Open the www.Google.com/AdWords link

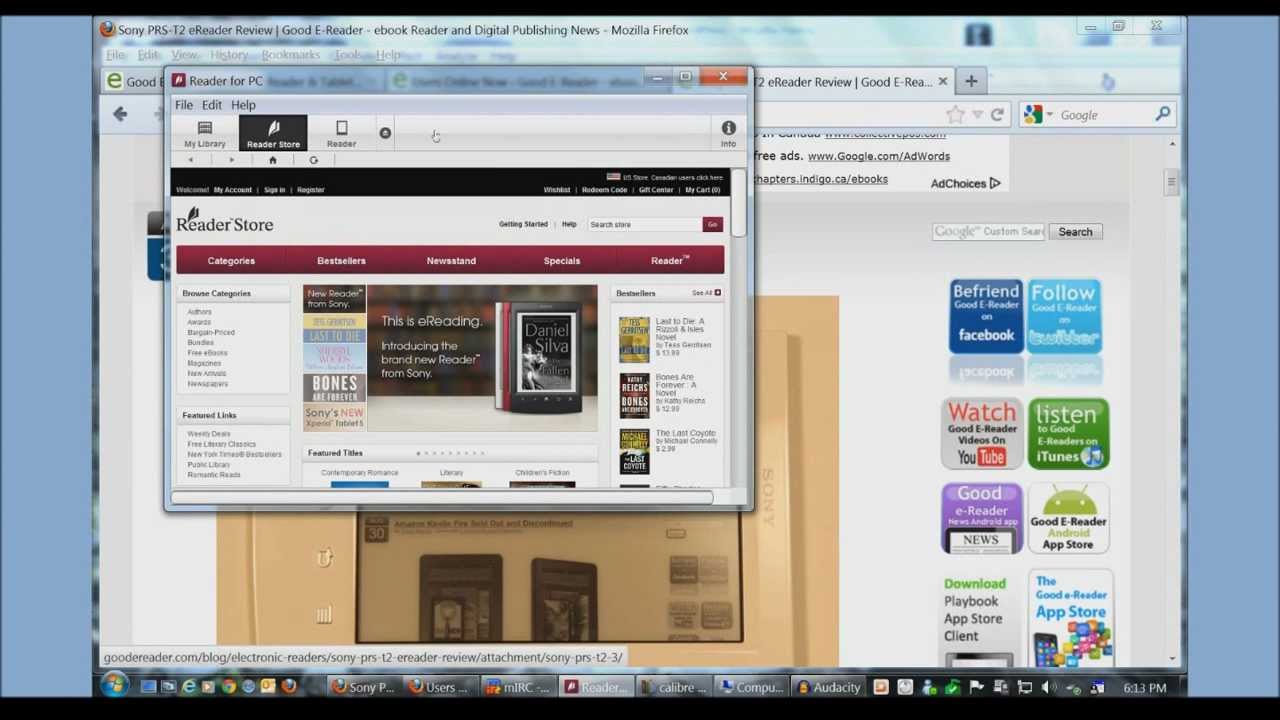click(878, 156)
